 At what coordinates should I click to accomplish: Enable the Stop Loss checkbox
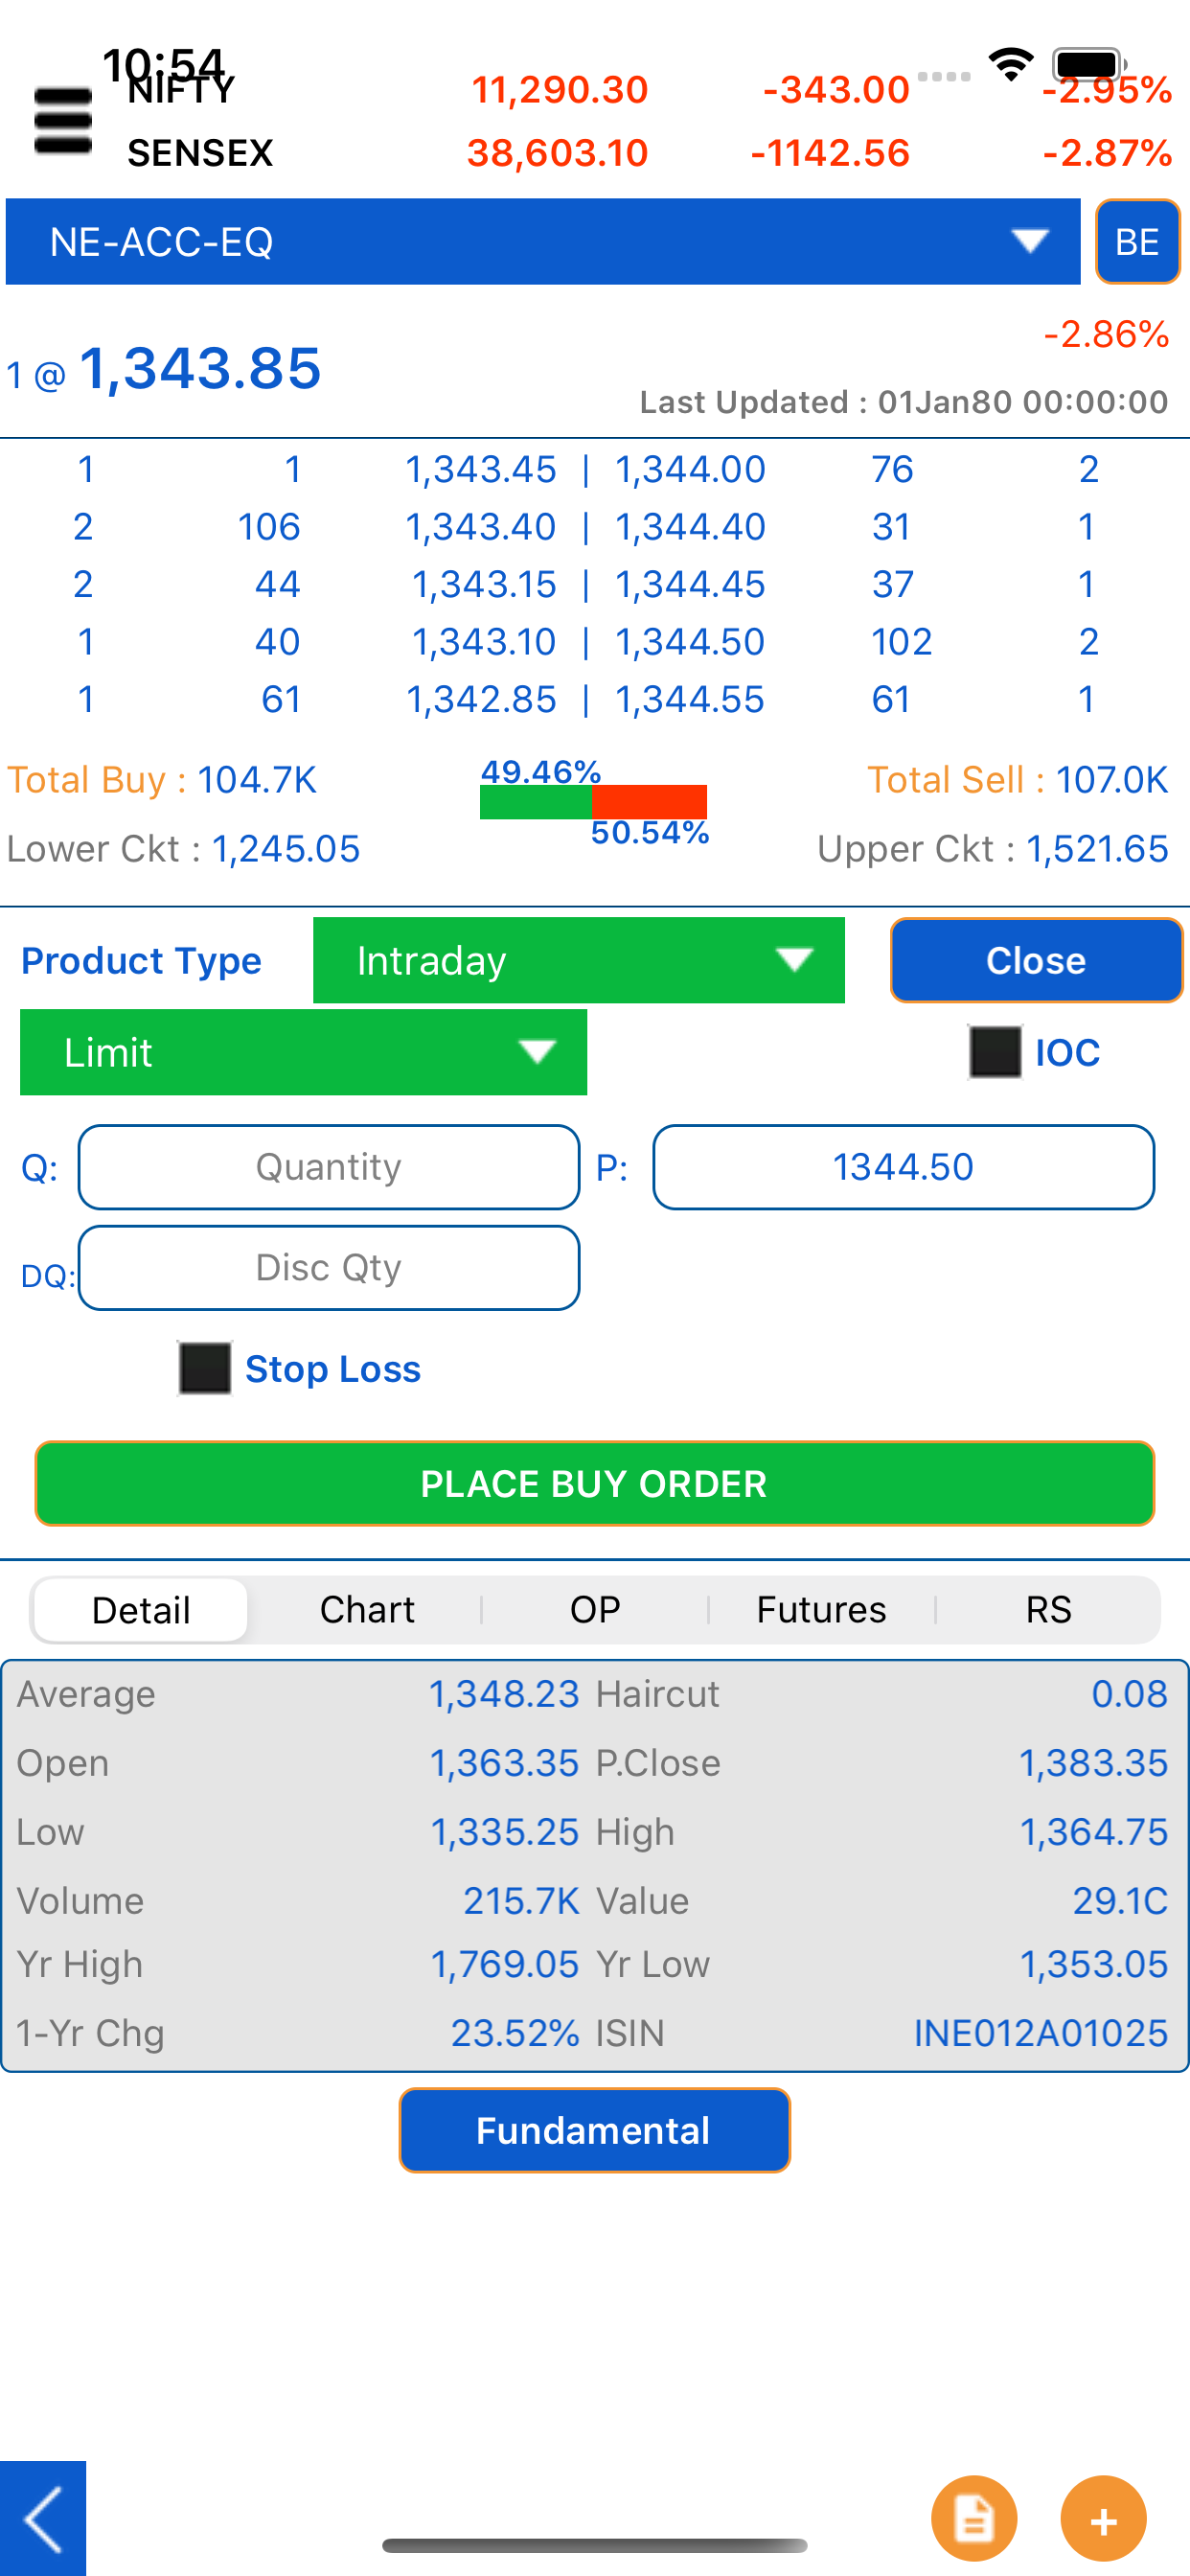point(205,1368)
